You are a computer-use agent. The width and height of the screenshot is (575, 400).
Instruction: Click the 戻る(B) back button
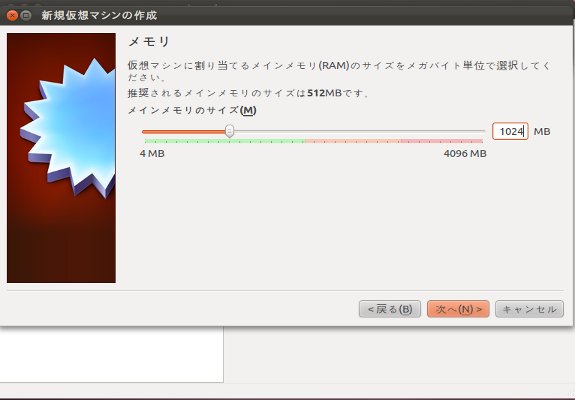pos(390,309)
